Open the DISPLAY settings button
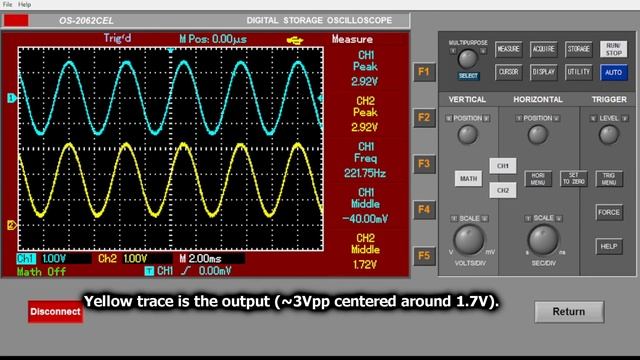 (x=544, y=72)
